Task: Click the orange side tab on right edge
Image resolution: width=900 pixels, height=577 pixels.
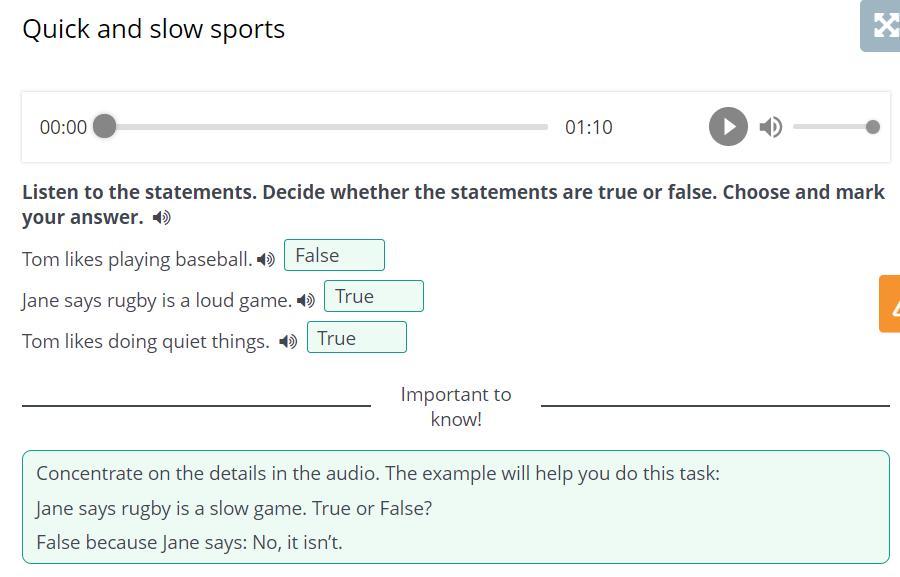Action: 889,304
